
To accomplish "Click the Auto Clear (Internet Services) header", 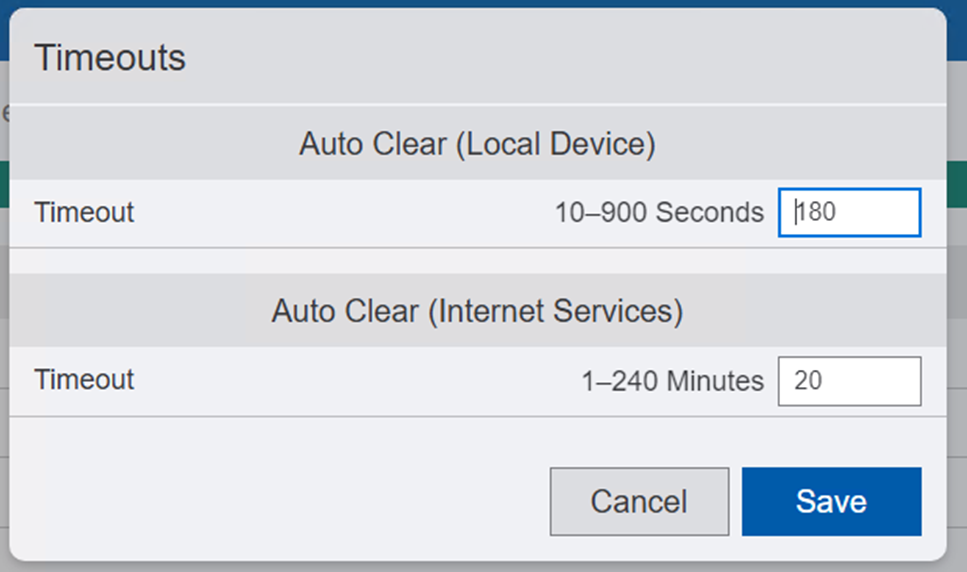I will click(477, 312).
